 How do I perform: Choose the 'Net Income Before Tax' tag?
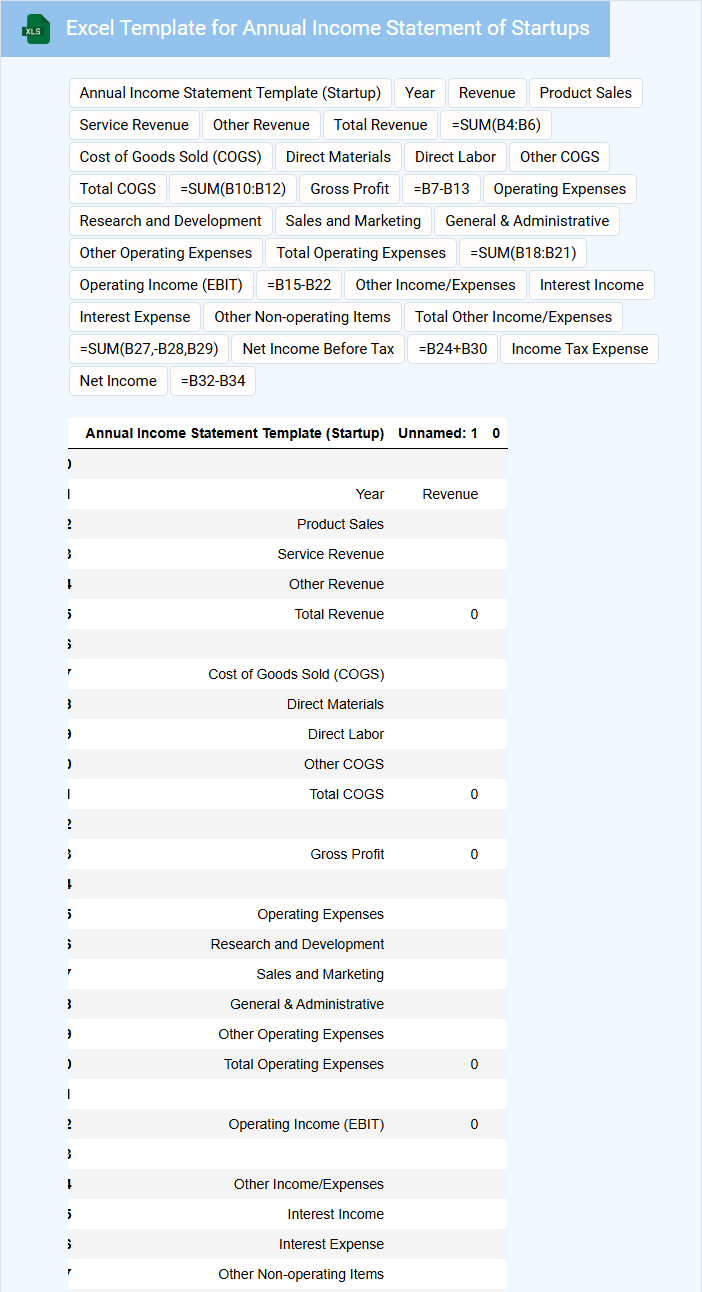pyautogui.click(x=318, y=349)
